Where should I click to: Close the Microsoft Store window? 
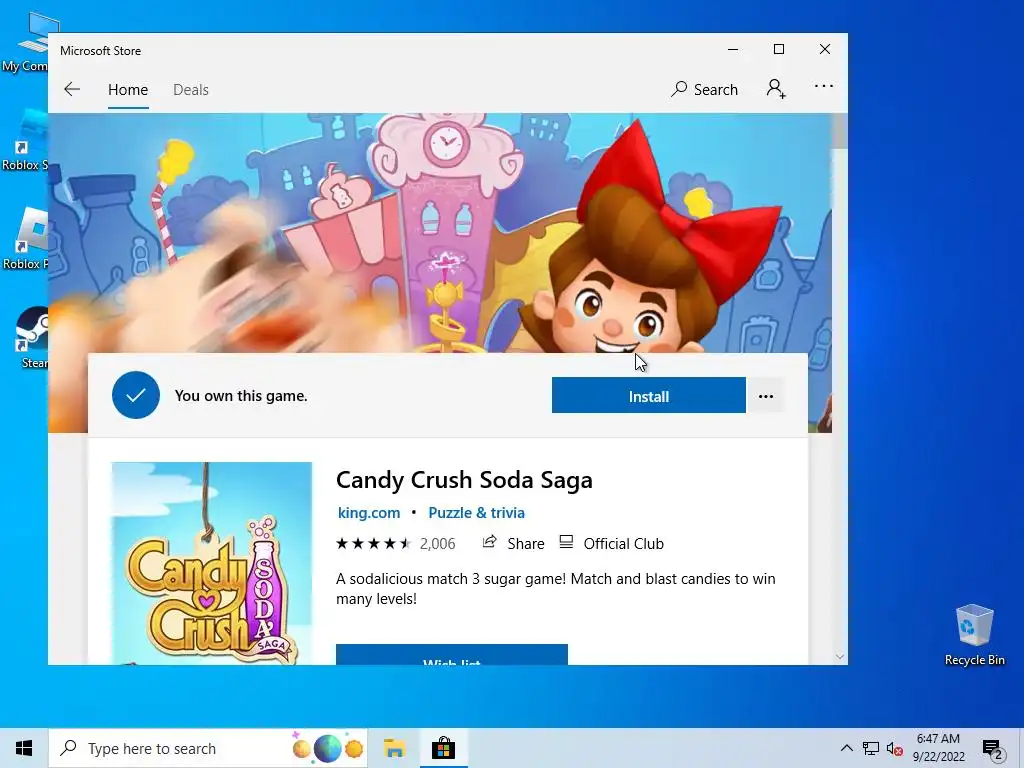[825, 50]
